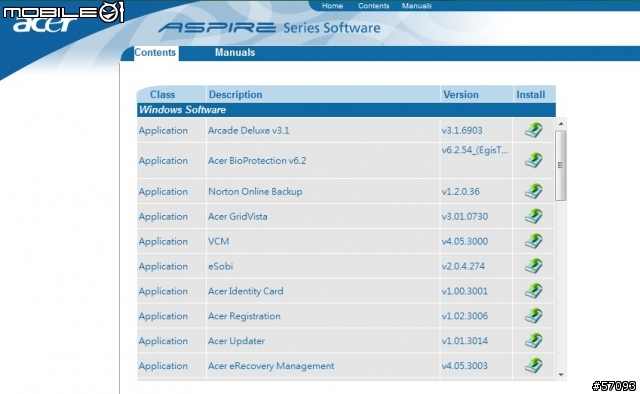The width and height of the screenshot is (640, 394).
Task: Click version v3.1.6903
Action: point(462,130)
